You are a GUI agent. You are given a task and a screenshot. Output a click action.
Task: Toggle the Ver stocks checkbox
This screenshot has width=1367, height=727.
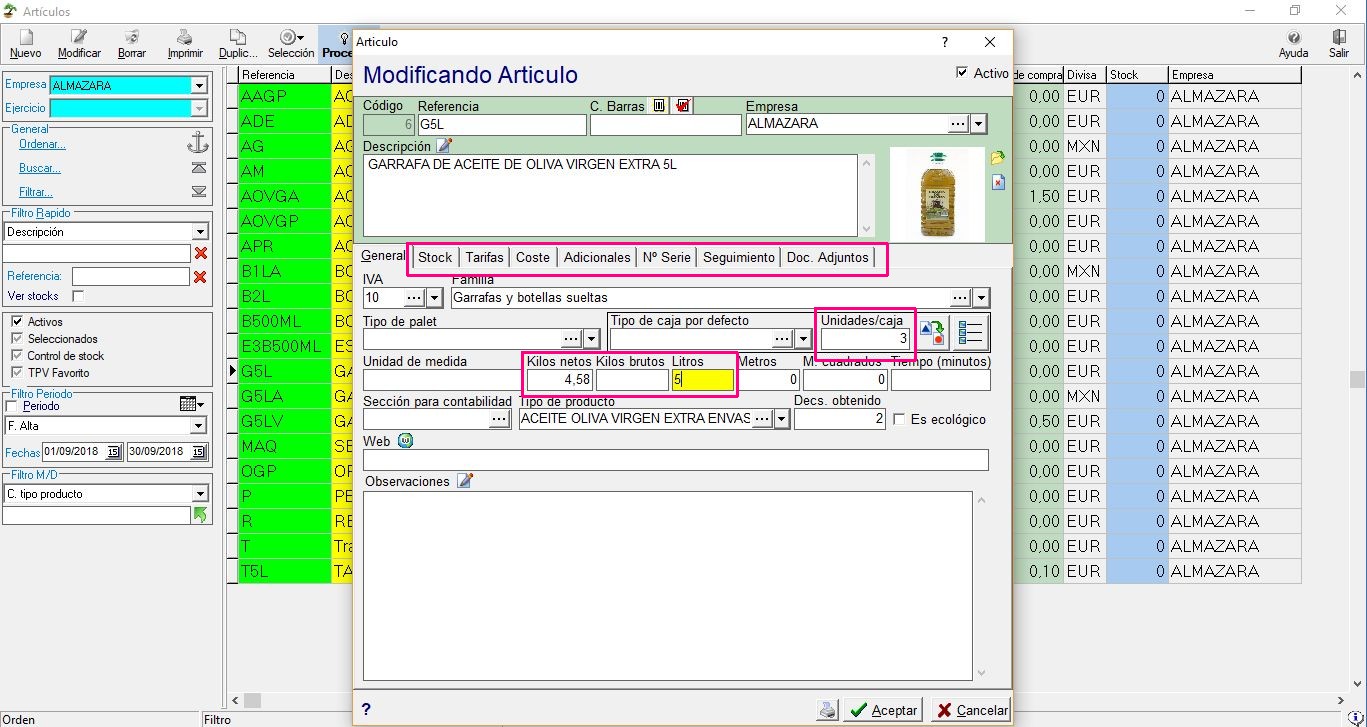[78, 296]
